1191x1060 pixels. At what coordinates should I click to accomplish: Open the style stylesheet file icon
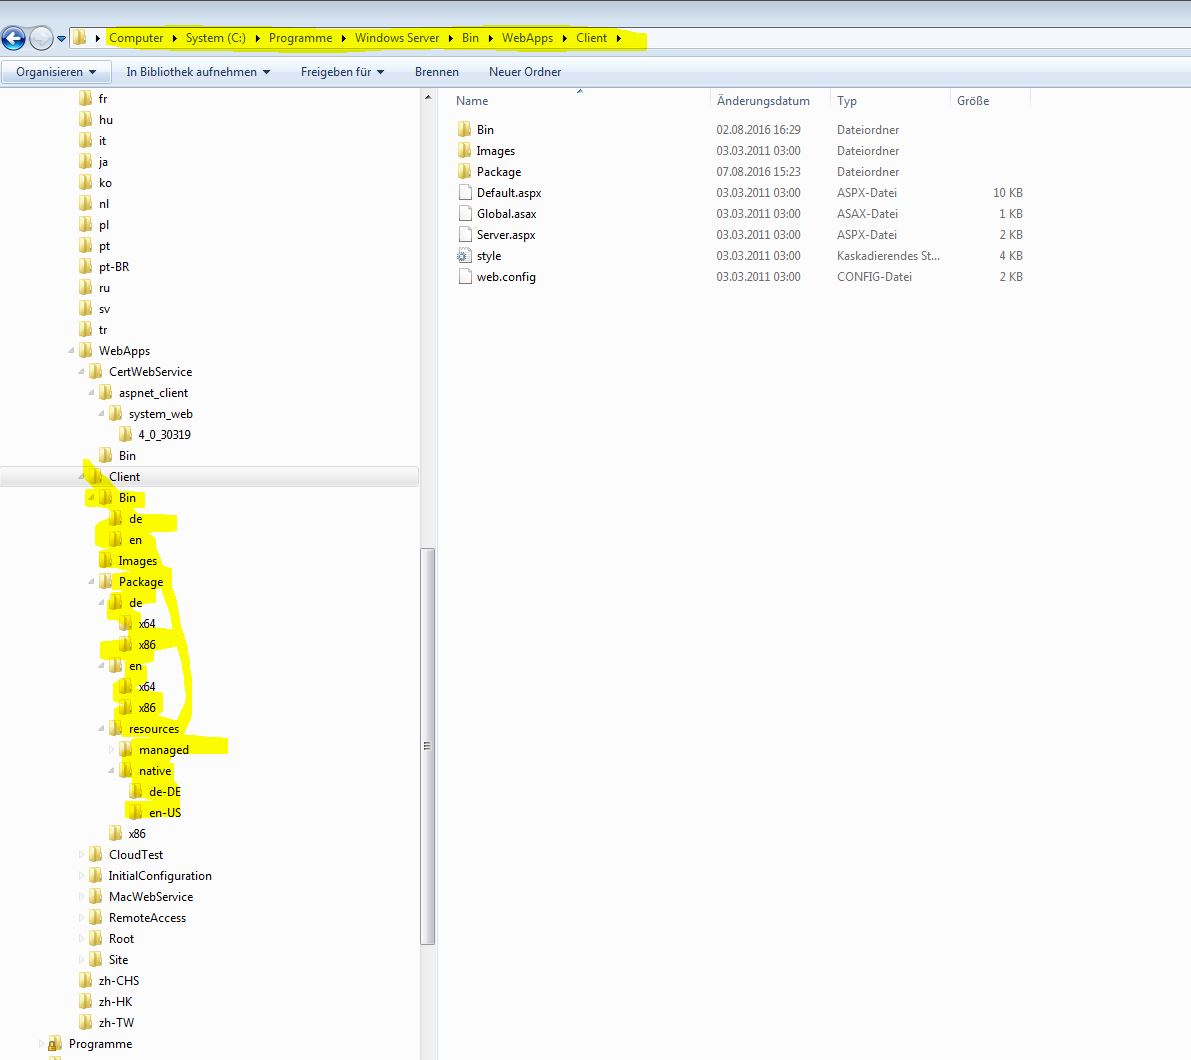coord(464,256)
